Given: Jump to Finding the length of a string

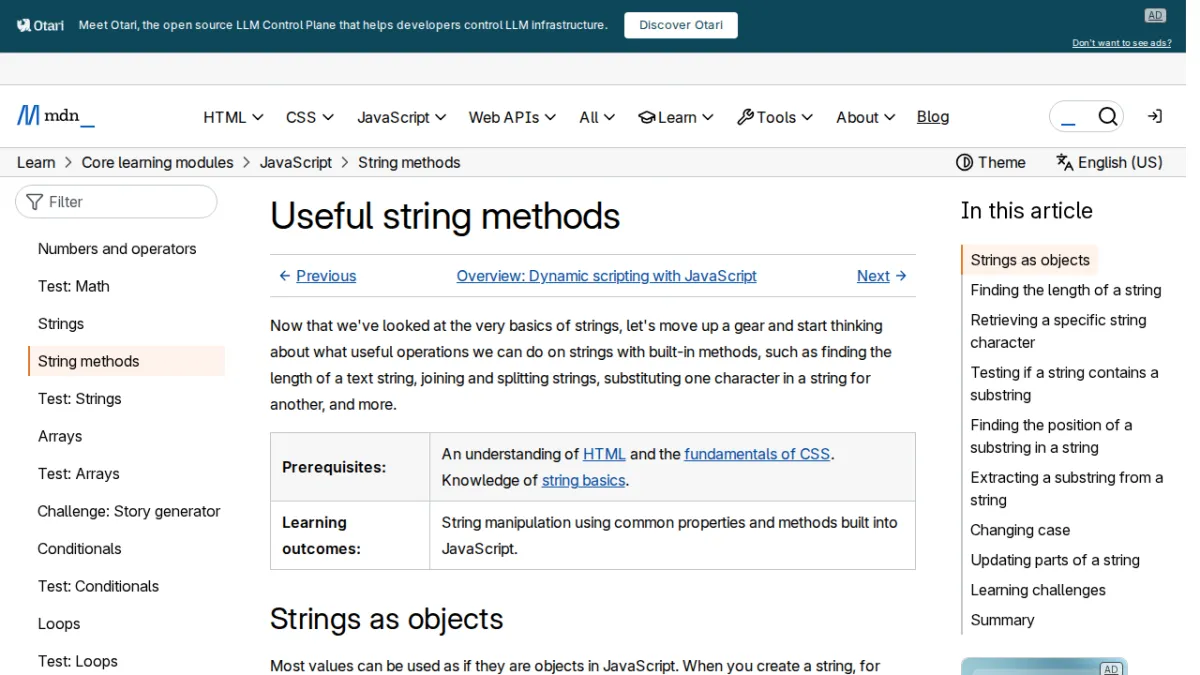Looking at the screenshot, I should pos(1065,290).
